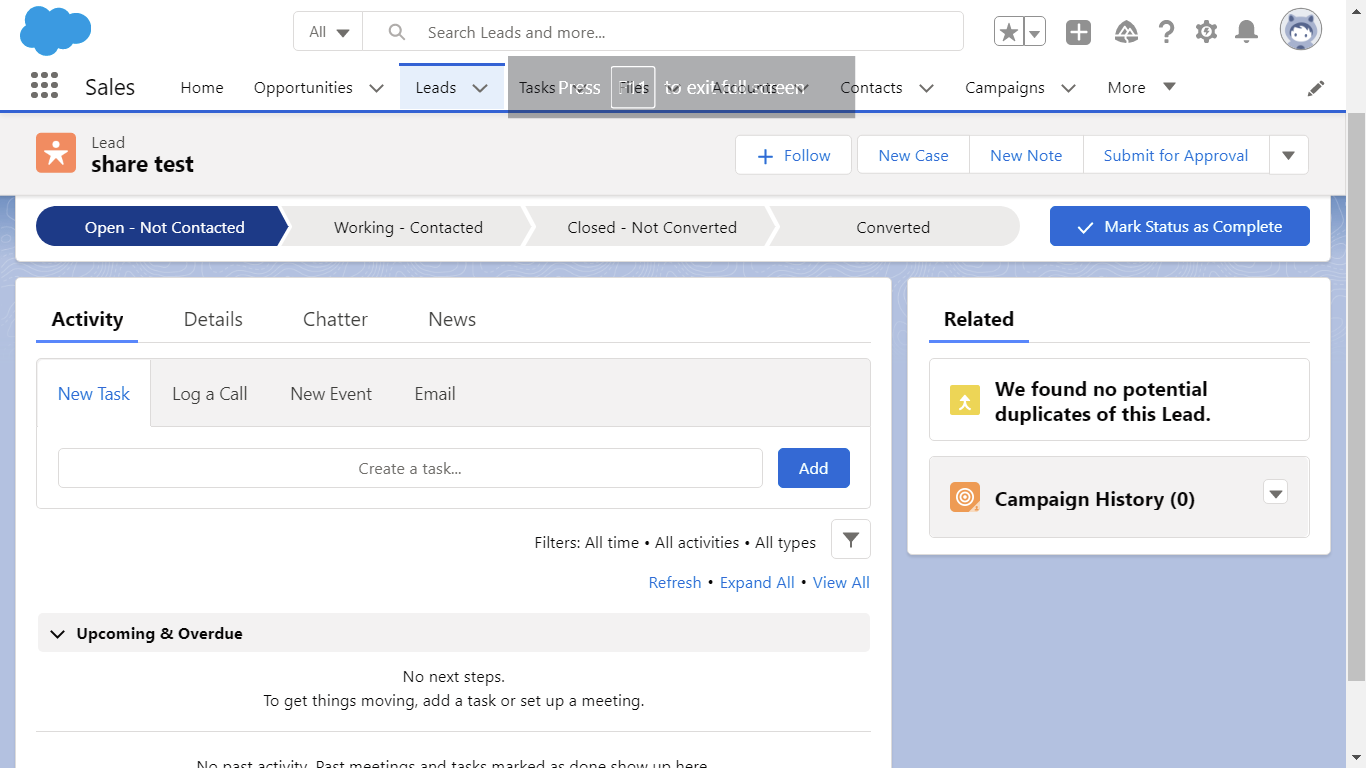The width and height of the screenshot is (1366, 768).
Task: View notifications via the bell icon
Action: (x=1246, y=32)
